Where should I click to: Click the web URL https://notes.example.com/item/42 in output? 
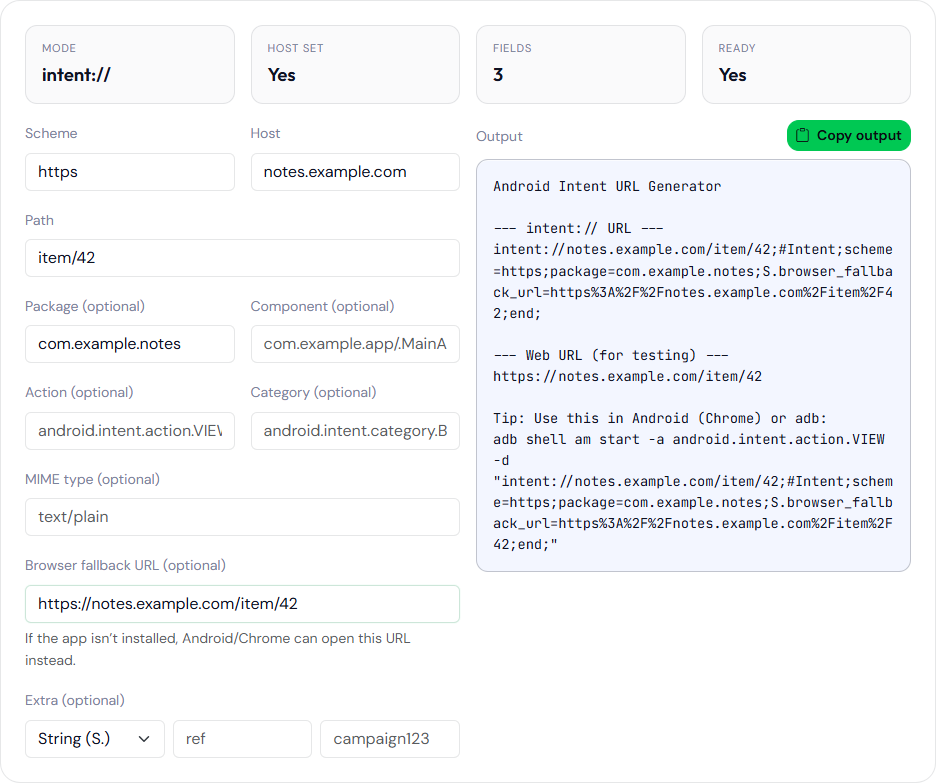pyautogui.click(x=627, y=377)
